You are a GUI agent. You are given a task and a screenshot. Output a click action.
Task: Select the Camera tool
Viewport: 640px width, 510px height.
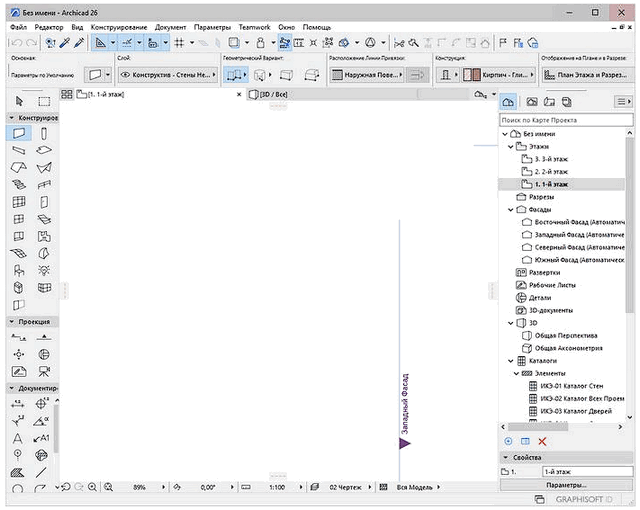pos(44,371)
